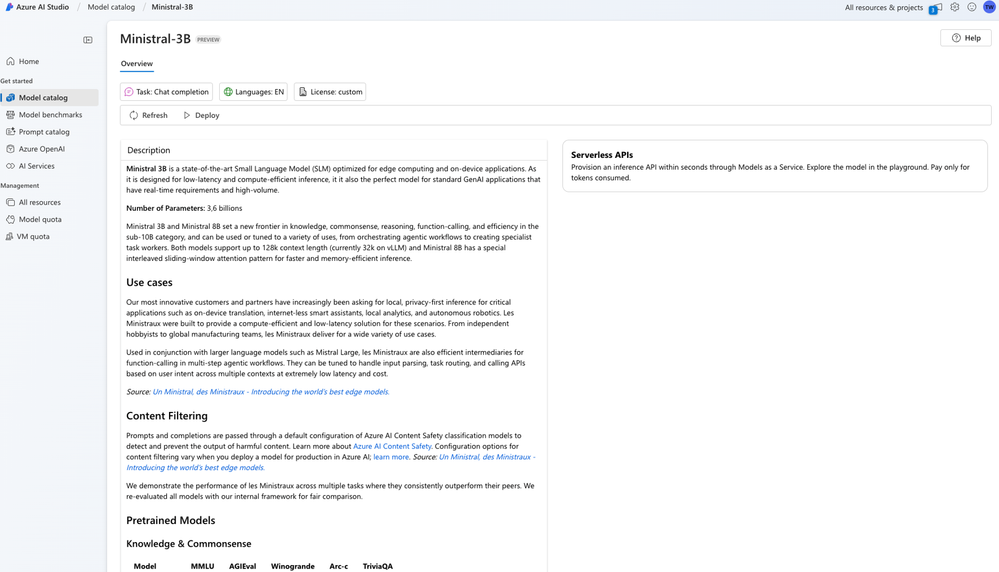Click the PREVIEW badge beside Ministral-3B
Screen dimensions: 999x572
point(208,39)
